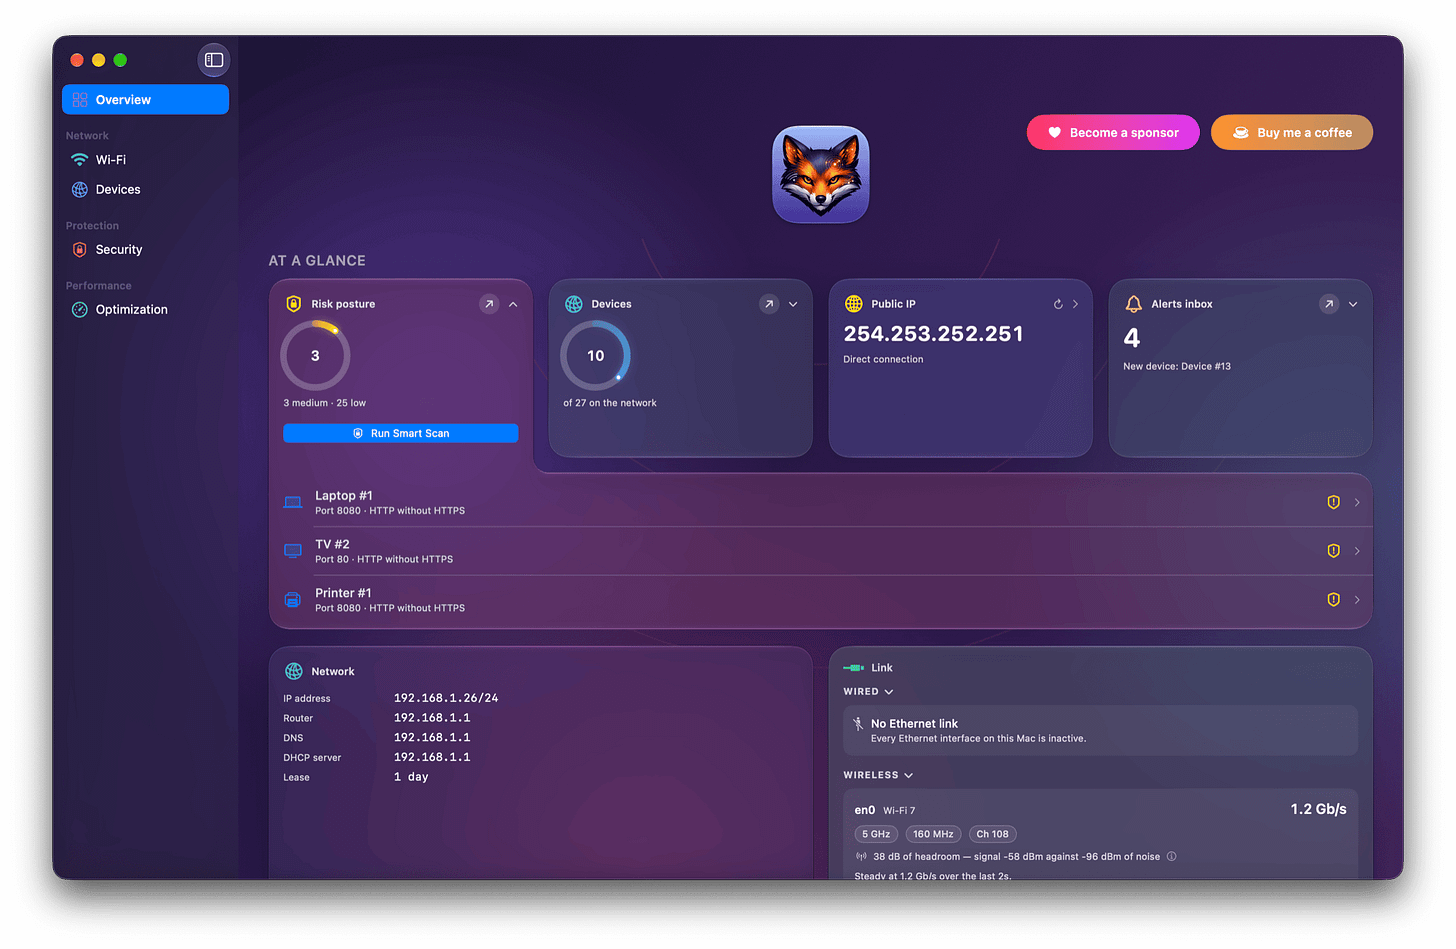Click the 160 MHz width badge

pos(933,834)
